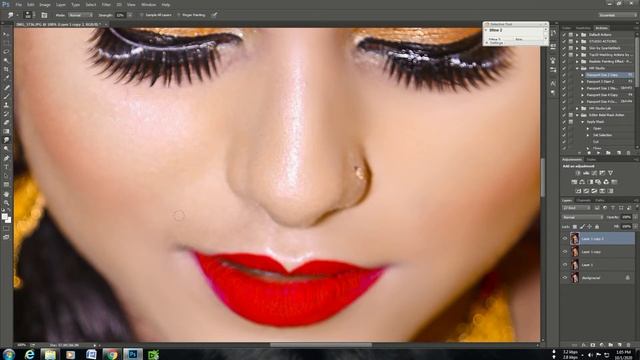The height and width of the screenshot is (360, 640).
Task: Open Photoshop from Windows taskbar
Action: click(x=133, y=354)
